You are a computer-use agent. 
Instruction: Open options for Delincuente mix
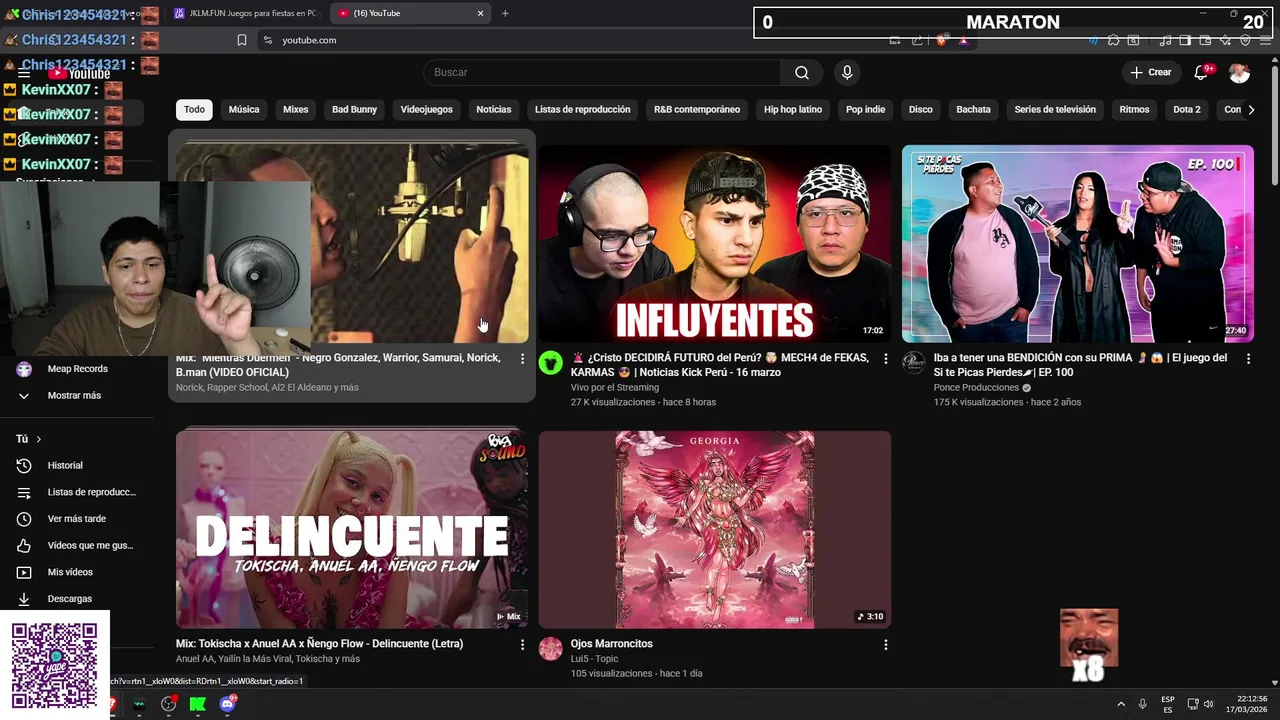point(522,645)
